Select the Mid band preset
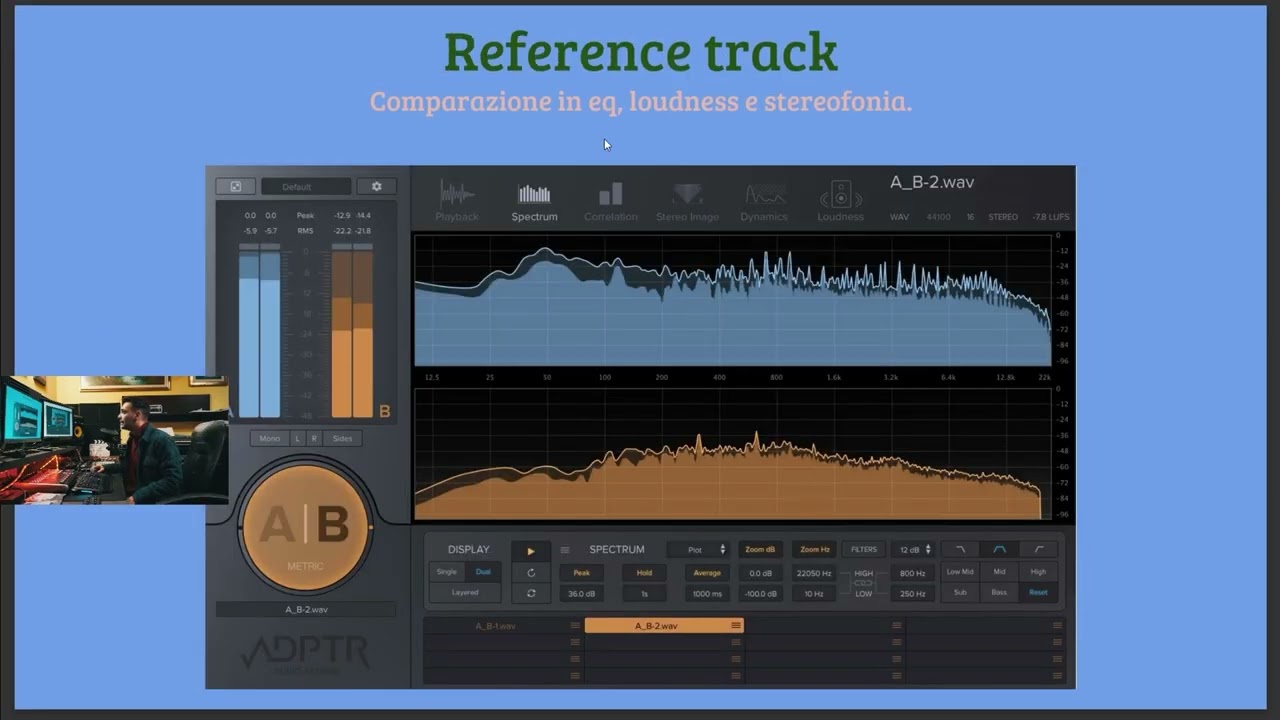Image resolution: width=1280 pixels, height=720 pixels. pos(999,572)
